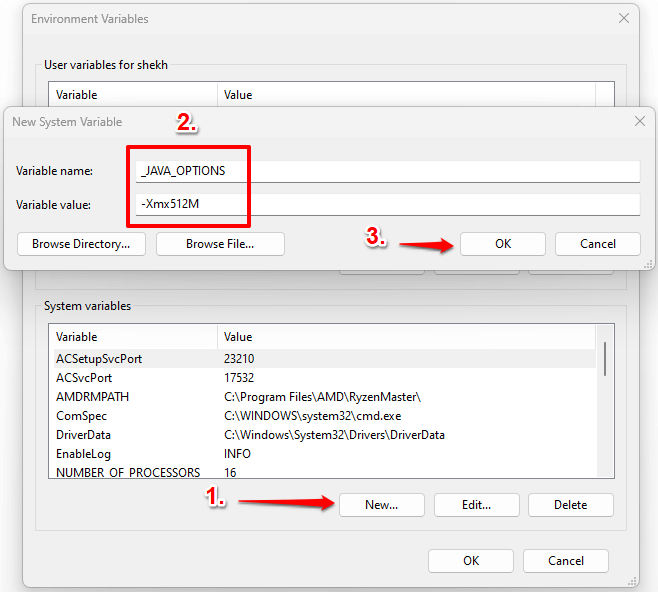Delete the selected system variable

coord(571,505)
